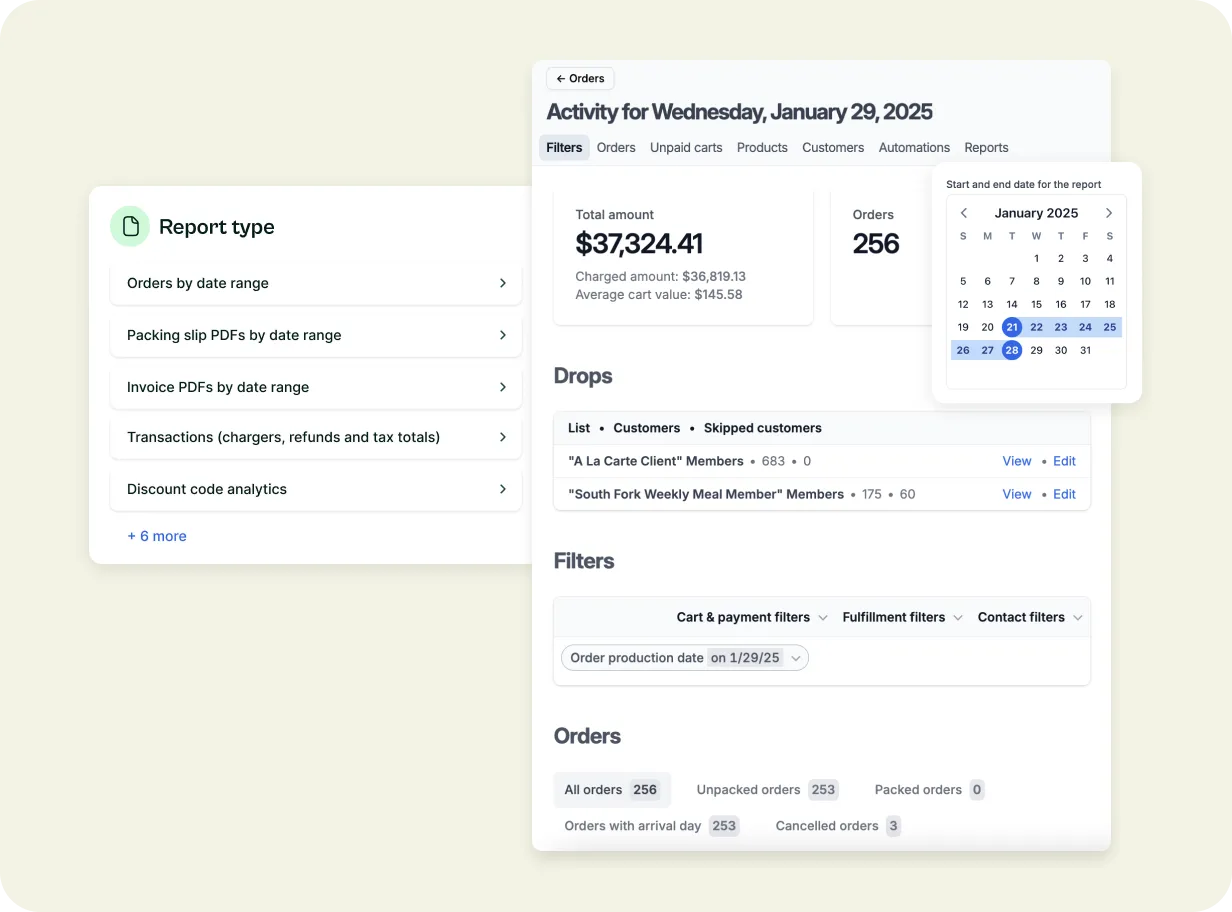Screen dimensions: 1232x912
Task: Click the Report type document icon
Action: point(130,226)
